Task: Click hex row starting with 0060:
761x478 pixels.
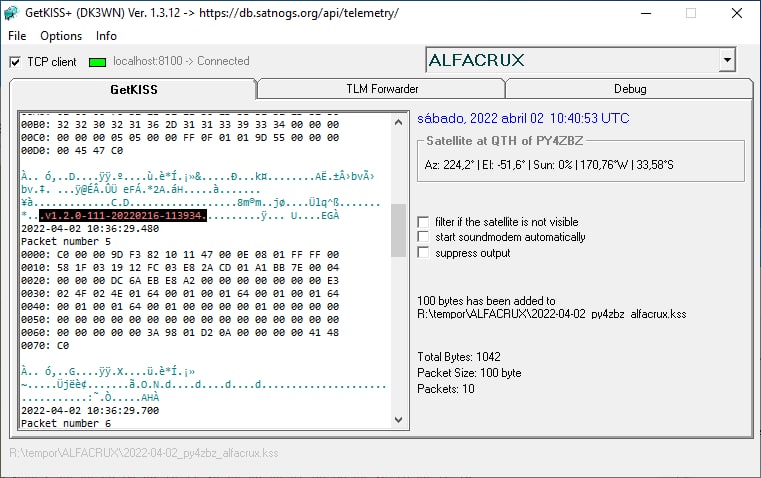Action: pos(180,333)
